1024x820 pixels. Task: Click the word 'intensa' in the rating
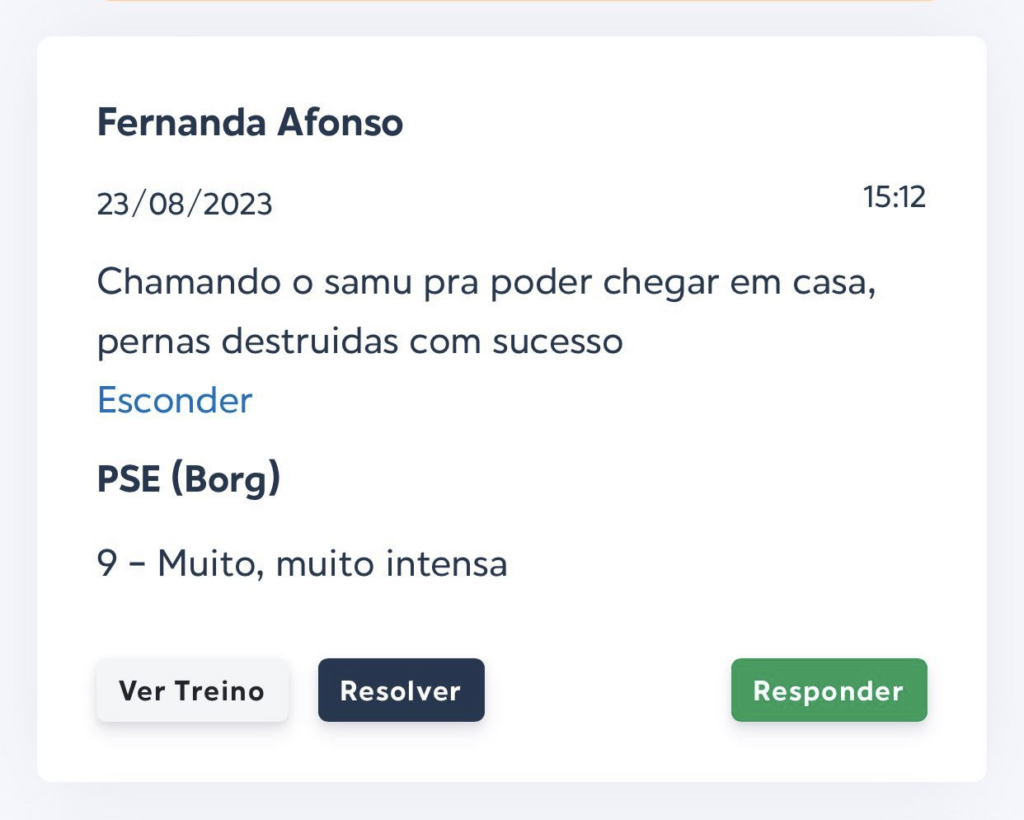pos(454,564)
